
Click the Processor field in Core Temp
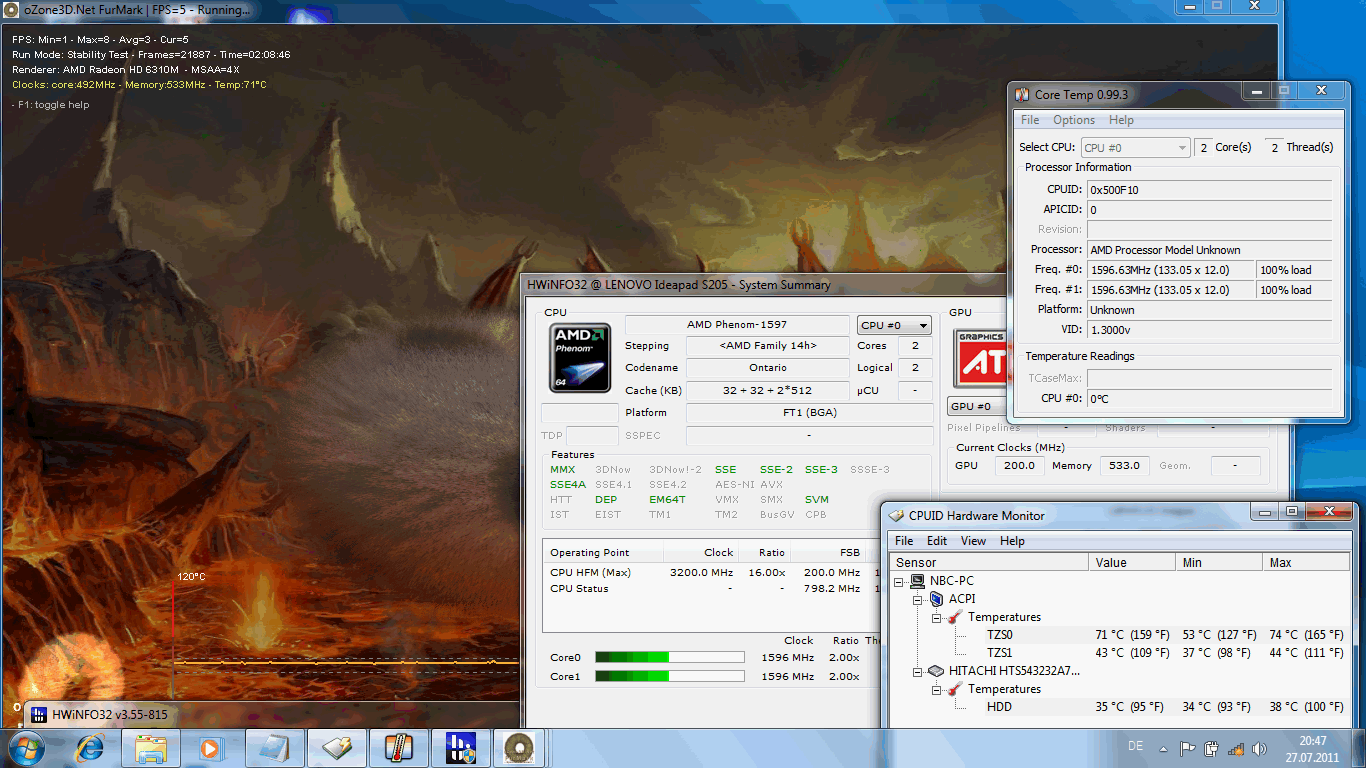click(1210, 250)
